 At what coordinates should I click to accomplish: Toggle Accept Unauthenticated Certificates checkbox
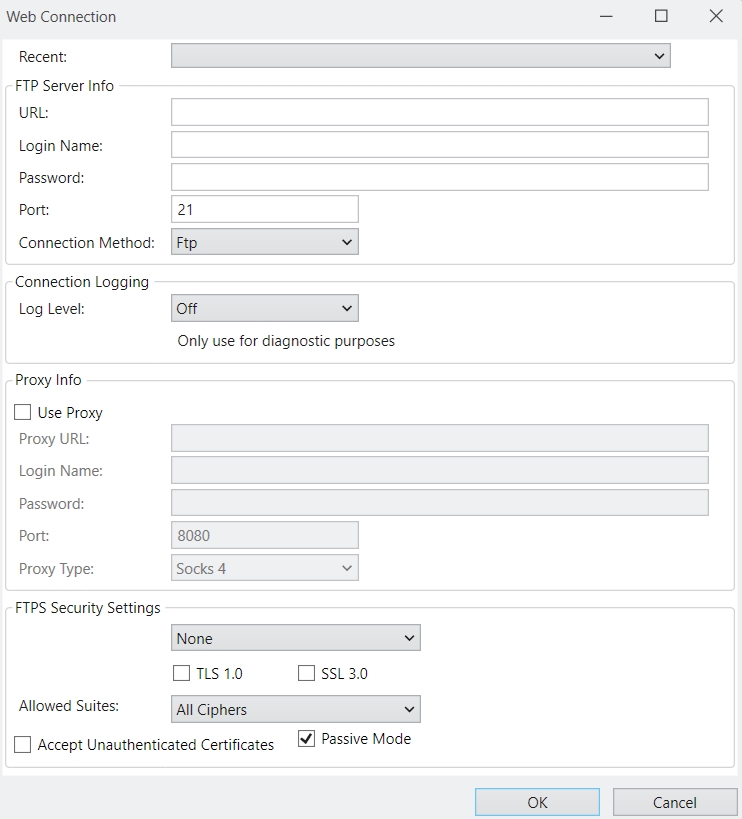point(23,744)
